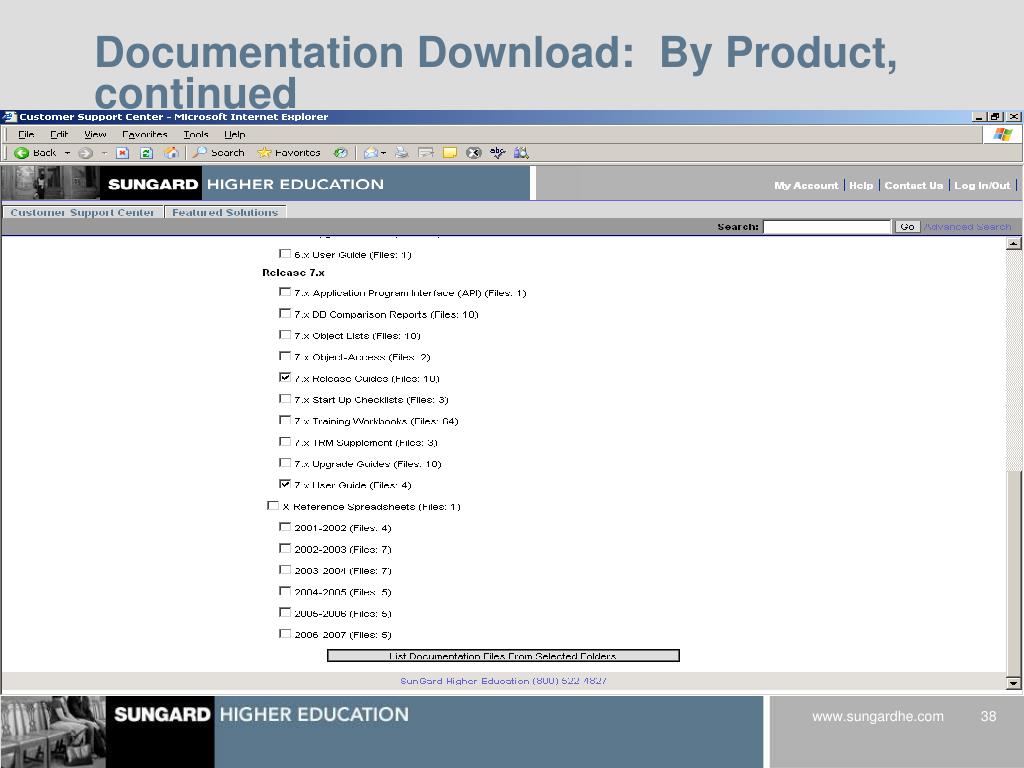Open the View menu
1024x768 pixels.
pyautogui.click(x=95, y=135)
